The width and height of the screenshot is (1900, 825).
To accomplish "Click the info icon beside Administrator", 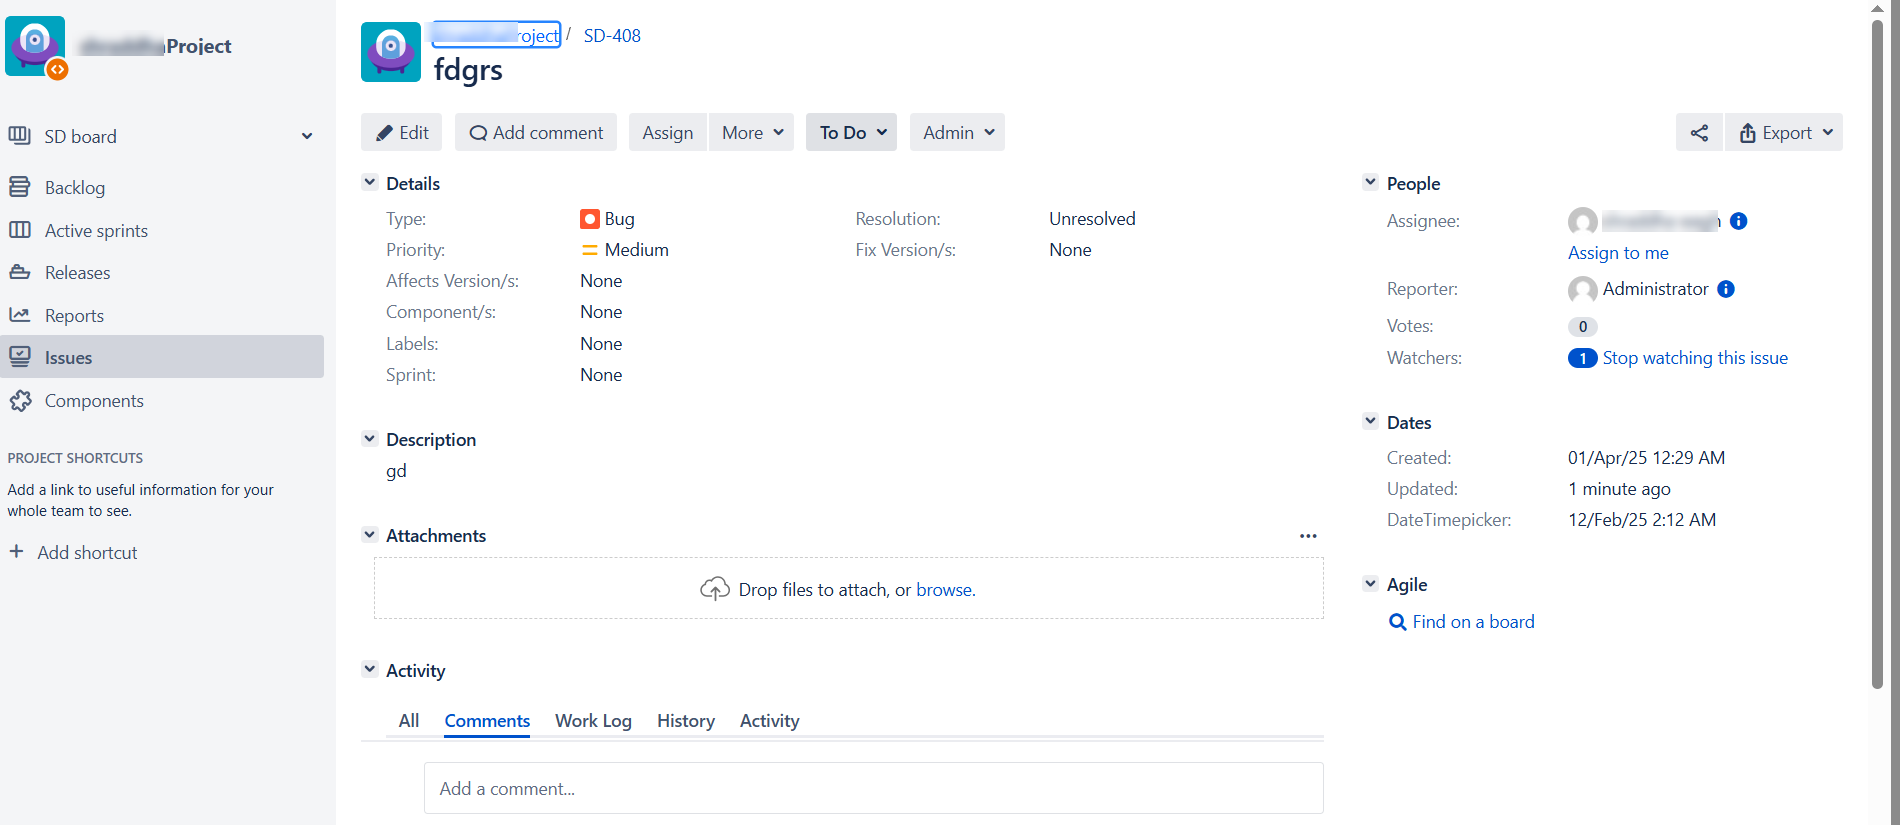I will (x=1725, y=289).
